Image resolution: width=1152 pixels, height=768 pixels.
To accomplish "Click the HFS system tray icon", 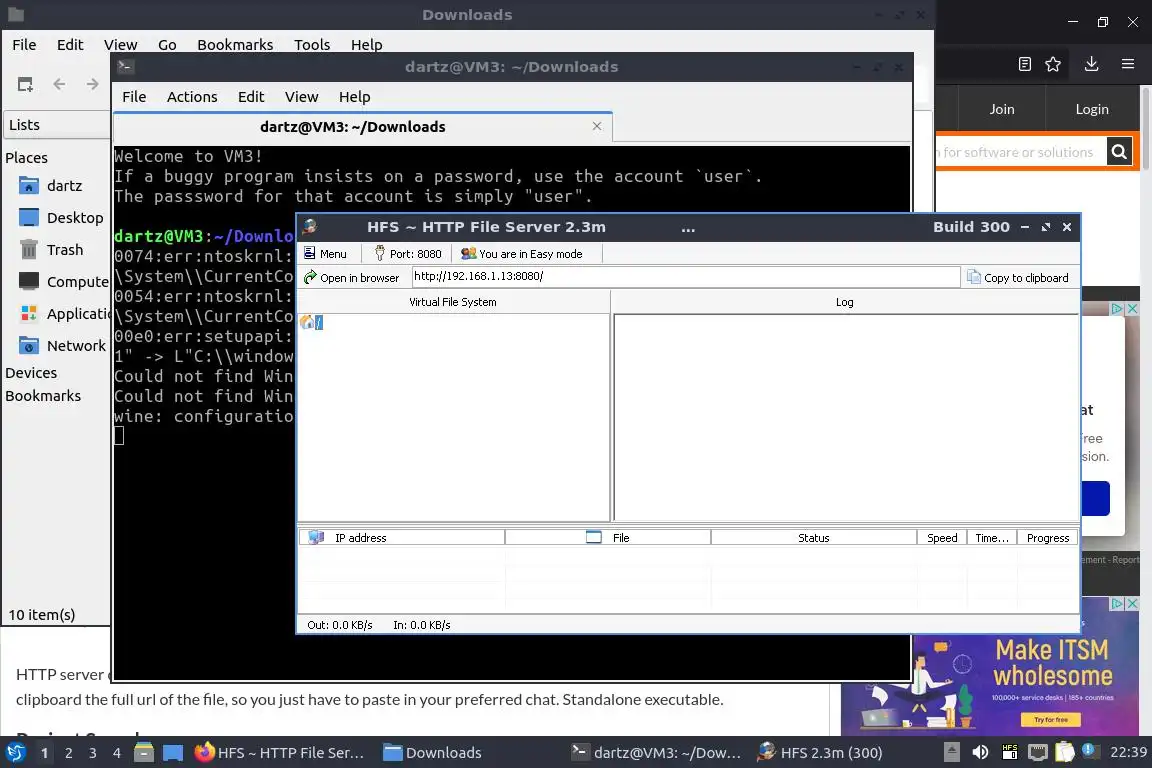I will point(1009,752).
